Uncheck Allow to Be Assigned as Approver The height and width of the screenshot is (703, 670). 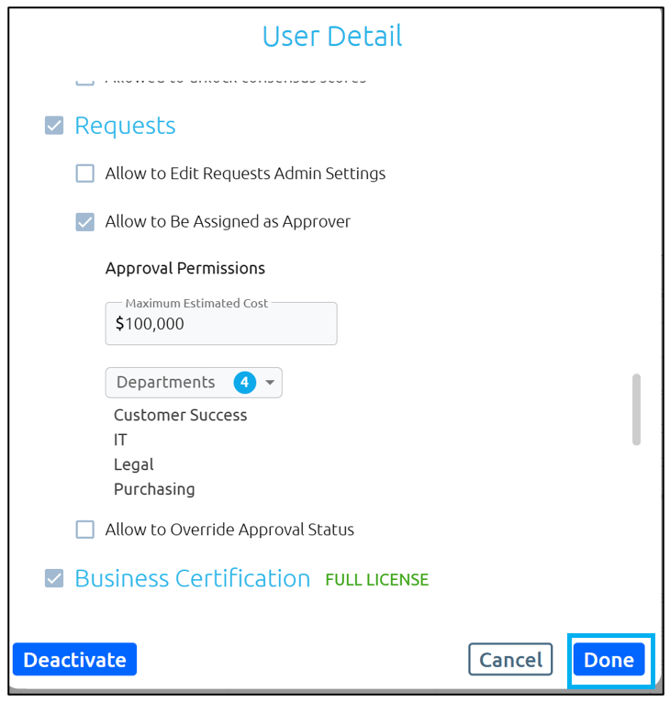pyautogui.click(x=86, y=222)
